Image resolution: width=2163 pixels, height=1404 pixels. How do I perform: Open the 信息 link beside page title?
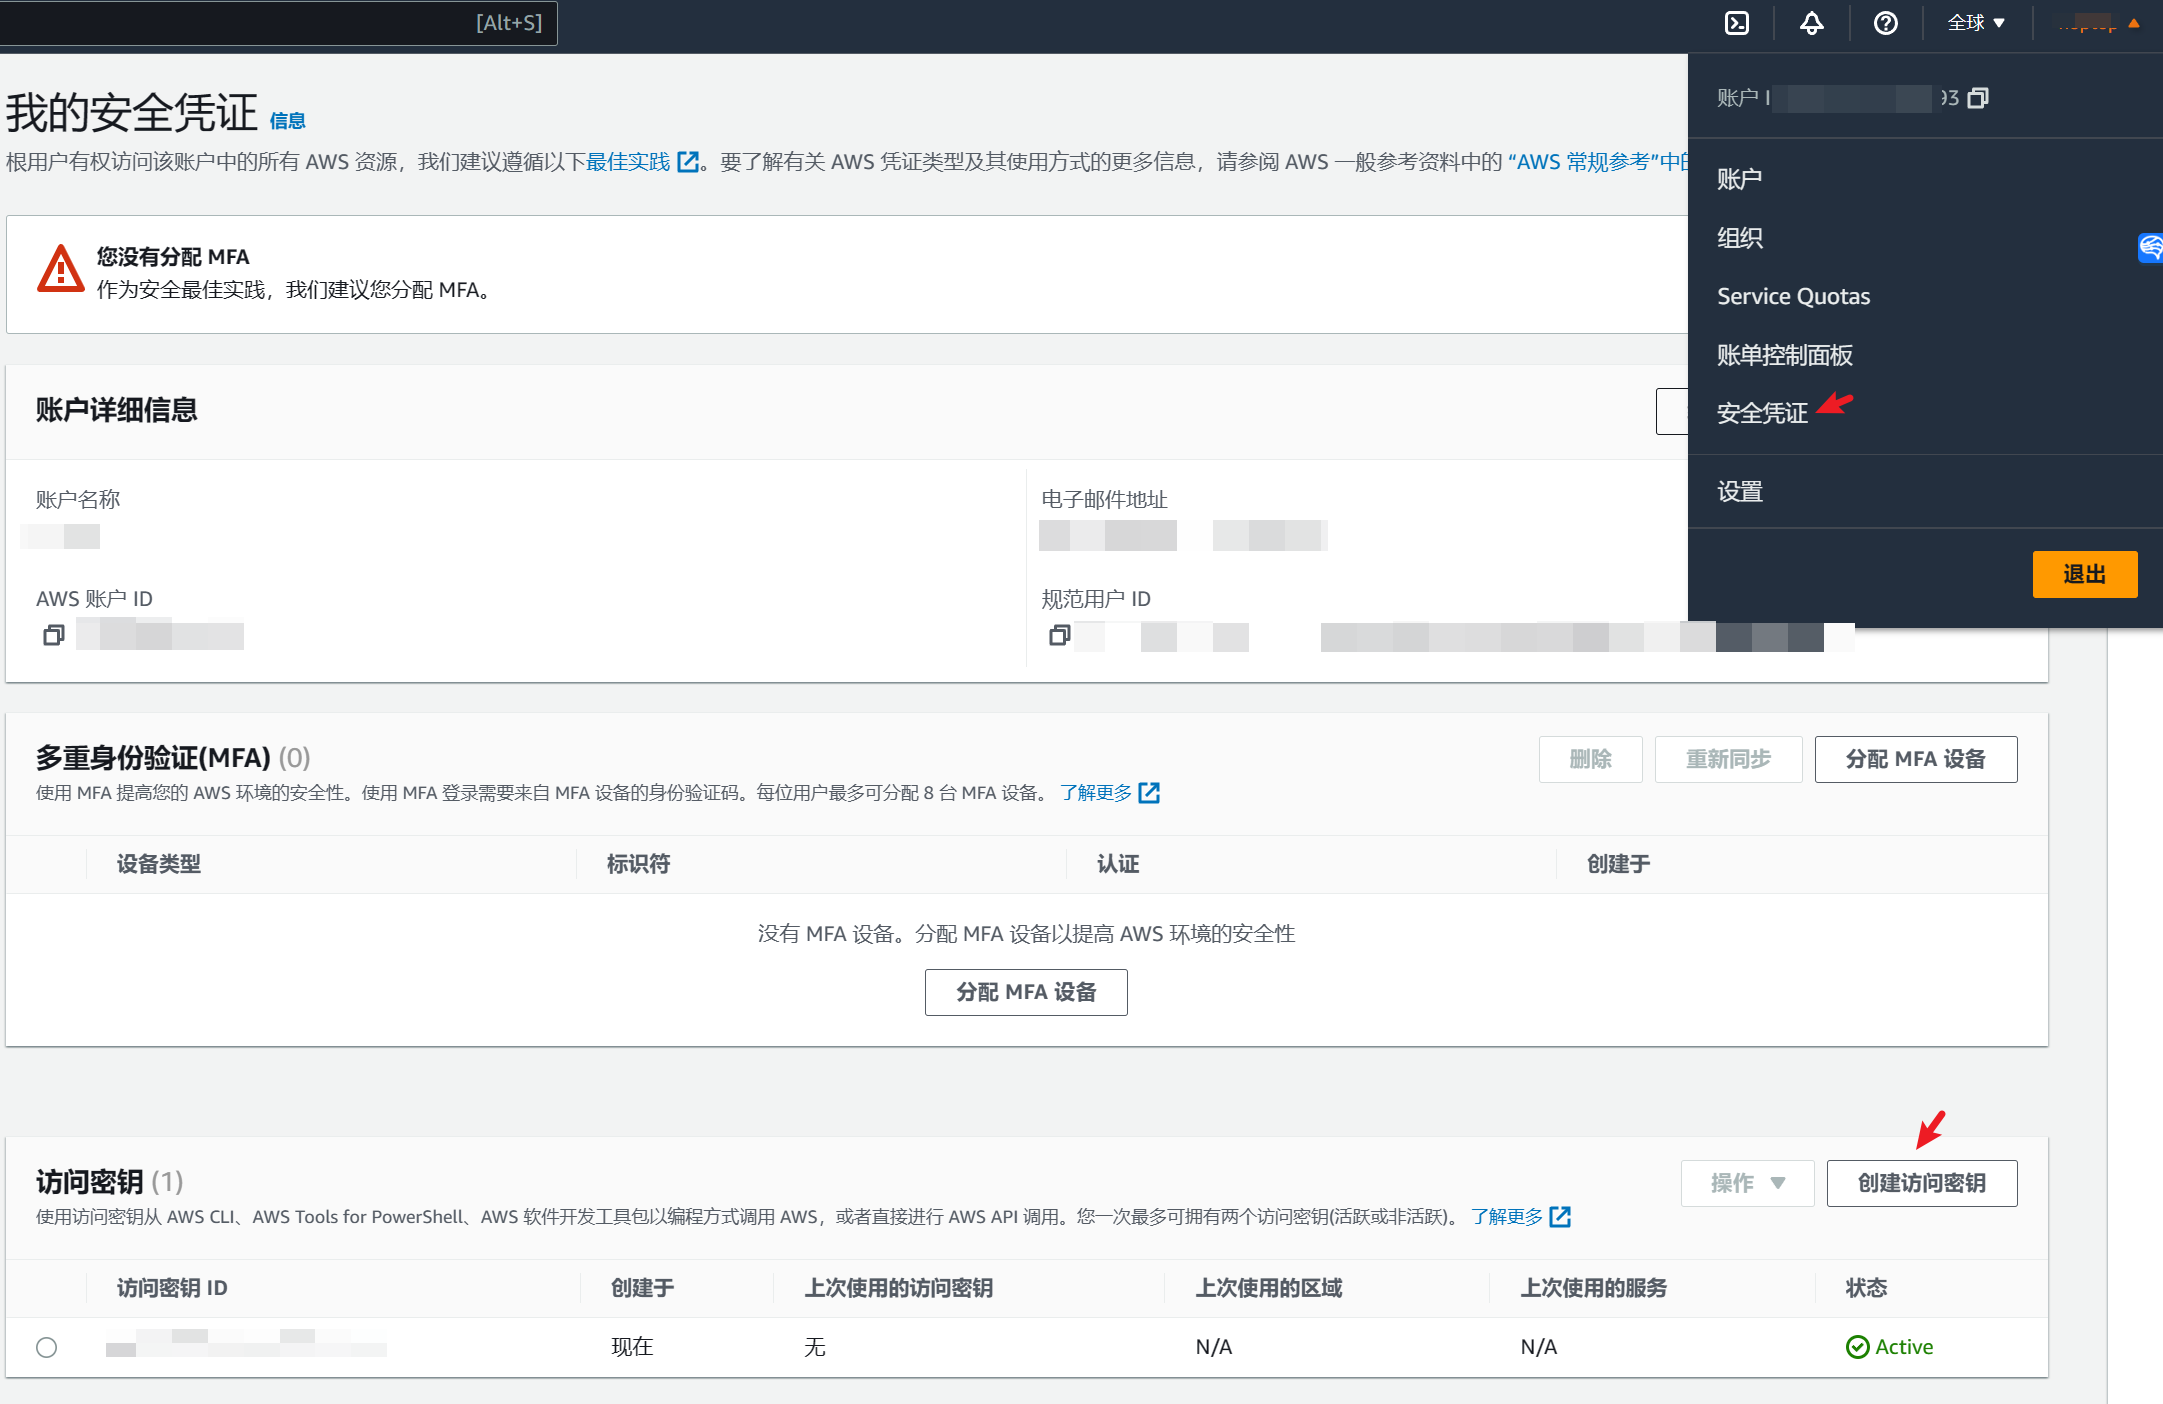287,121
